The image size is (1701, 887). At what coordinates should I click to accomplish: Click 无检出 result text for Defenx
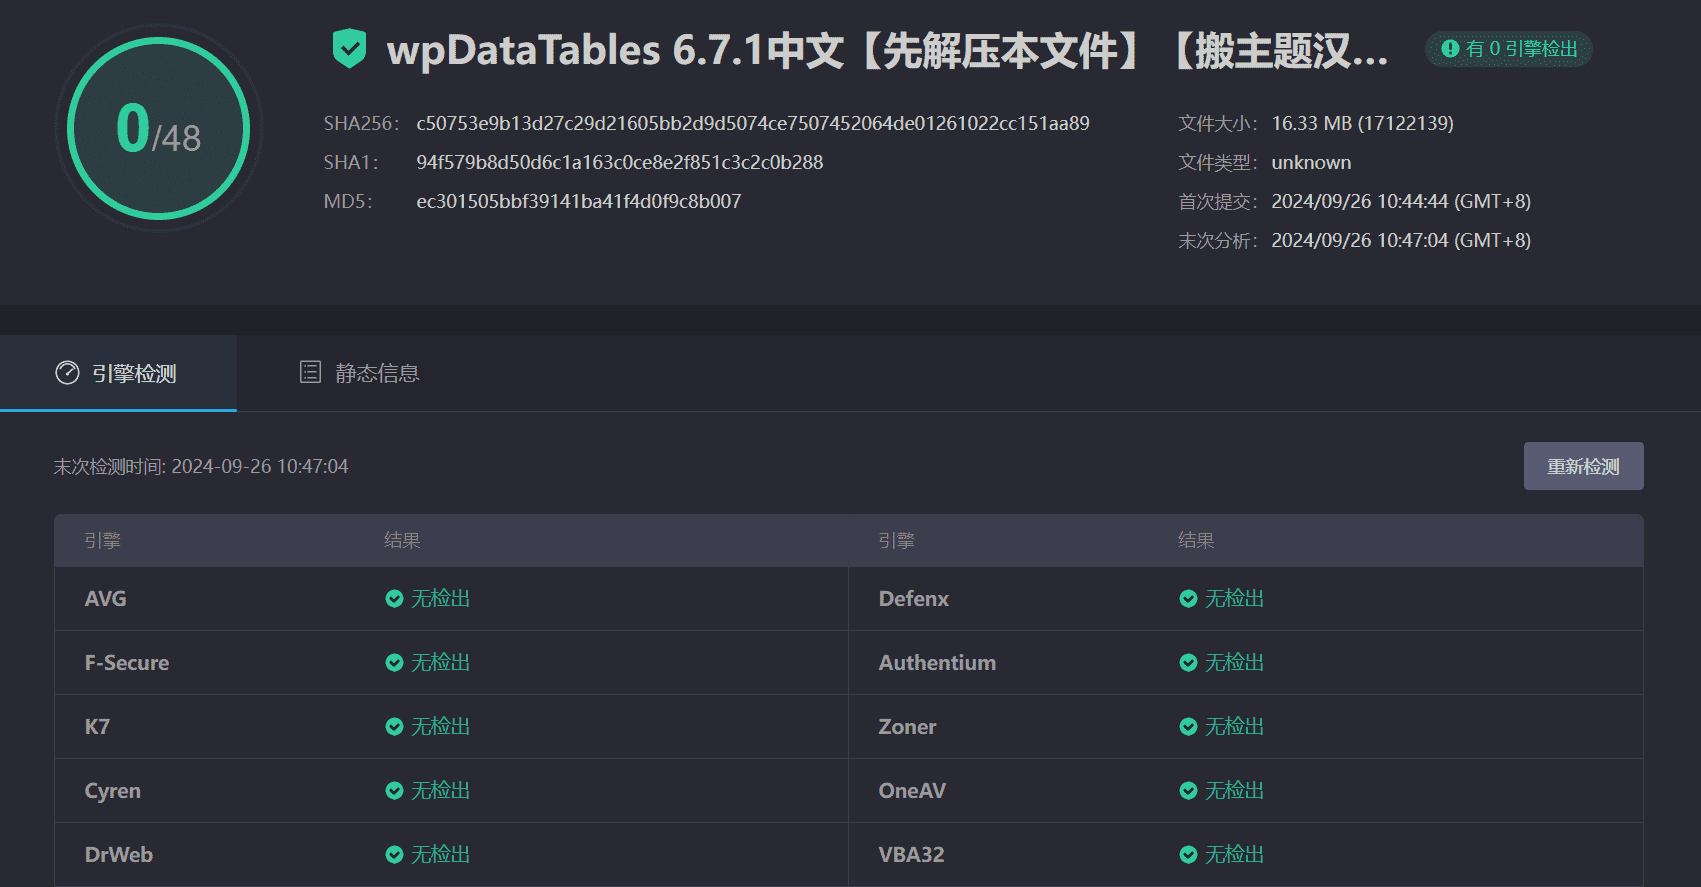point(1234,598)
